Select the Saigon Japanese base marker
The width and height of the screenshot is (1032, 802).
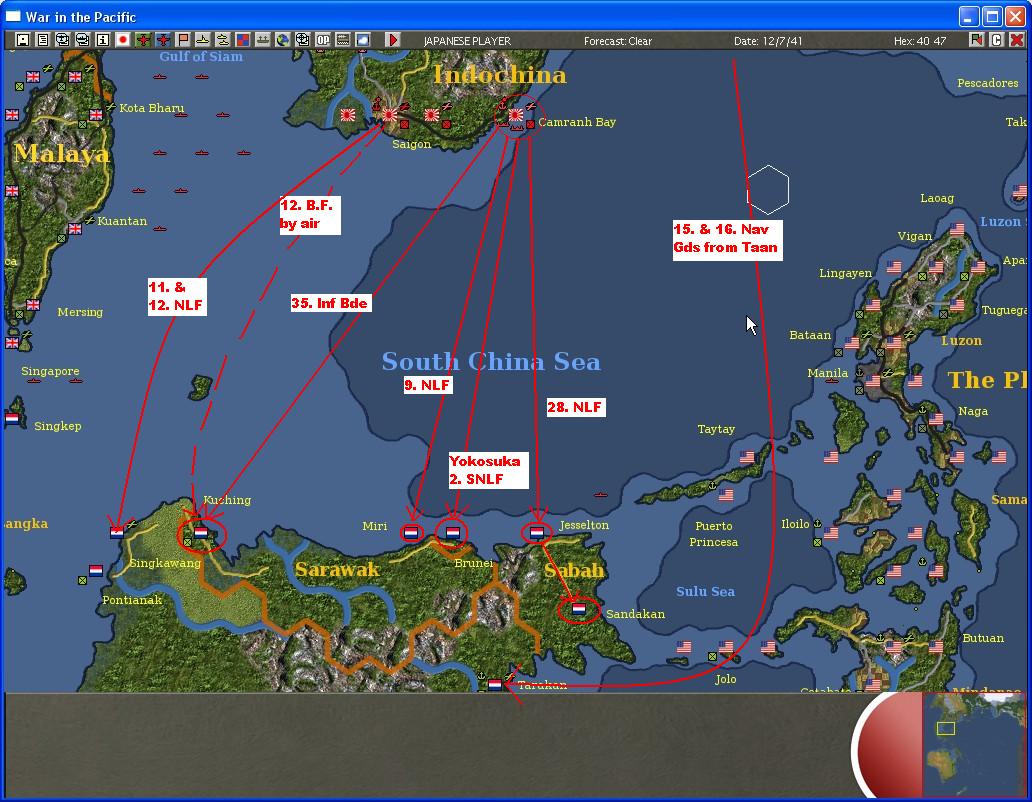coord(390,115)
